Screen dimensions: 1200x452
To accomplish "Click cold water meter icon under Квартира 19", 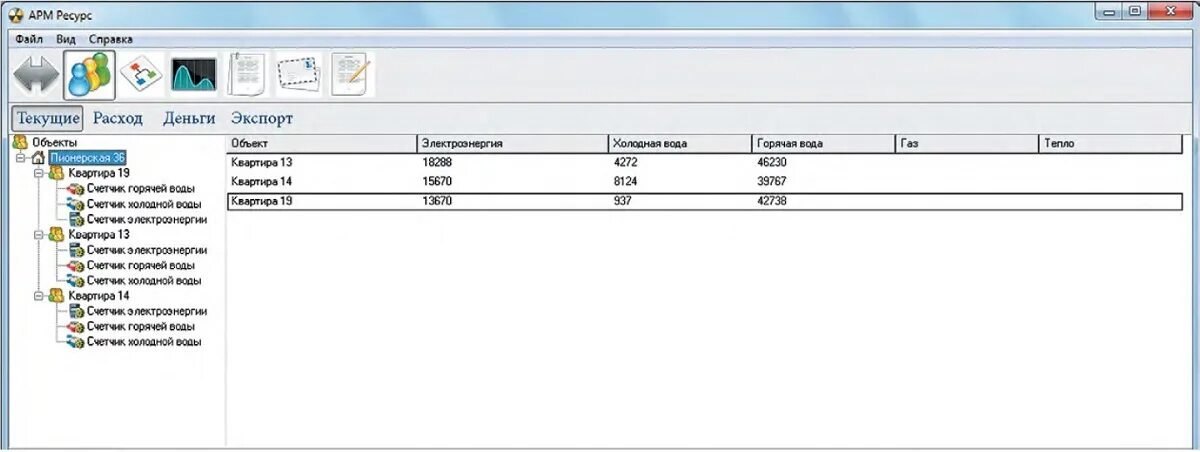I will pyautogui.click(x=76, y=204).
